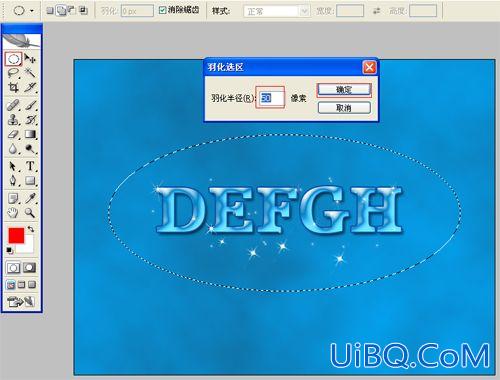500x380 pixels.
Task: Select the Eraser tool
Action: coord(13,134)
